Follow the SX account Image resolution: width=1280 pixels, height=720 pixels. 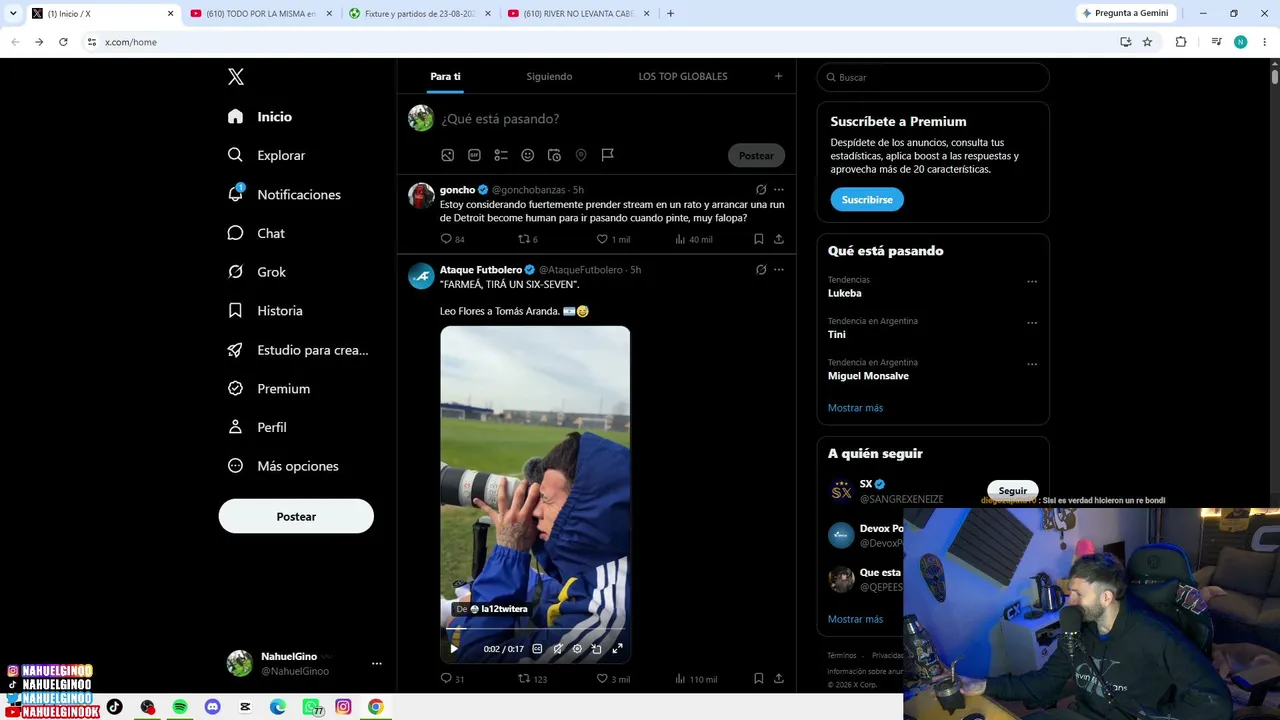click(x=1012, y=490)
